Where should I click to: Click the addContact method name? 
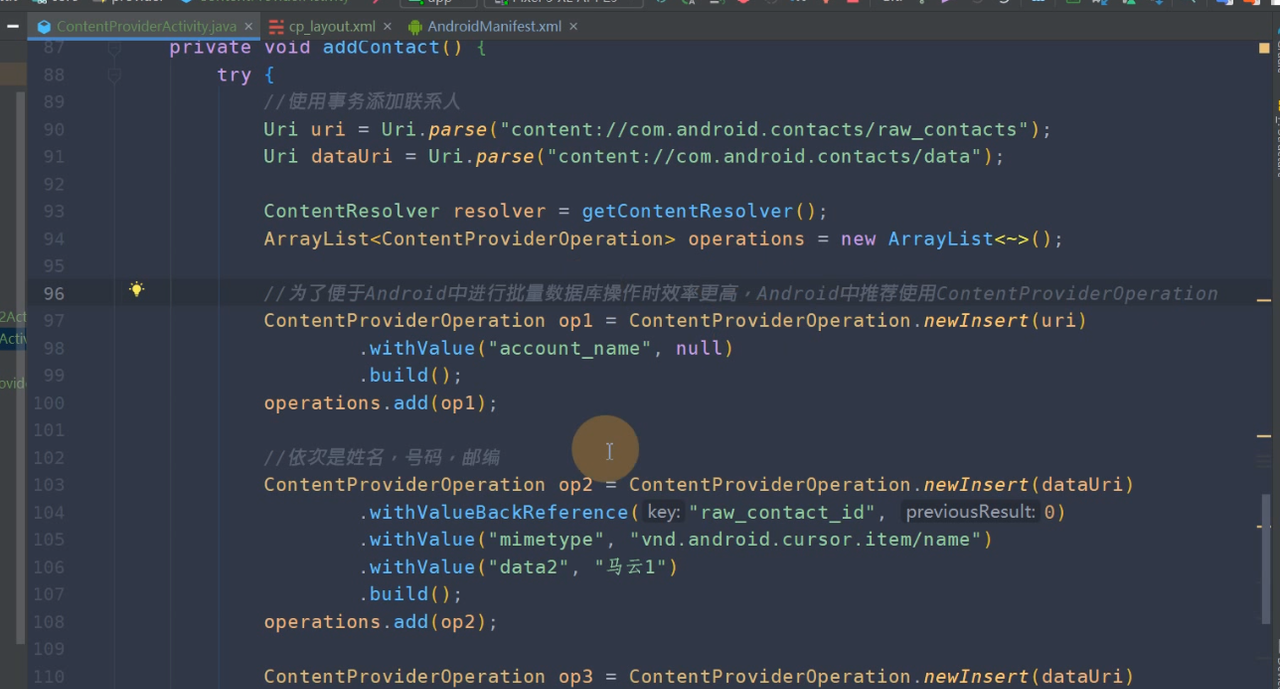click(x=380, y=47)
